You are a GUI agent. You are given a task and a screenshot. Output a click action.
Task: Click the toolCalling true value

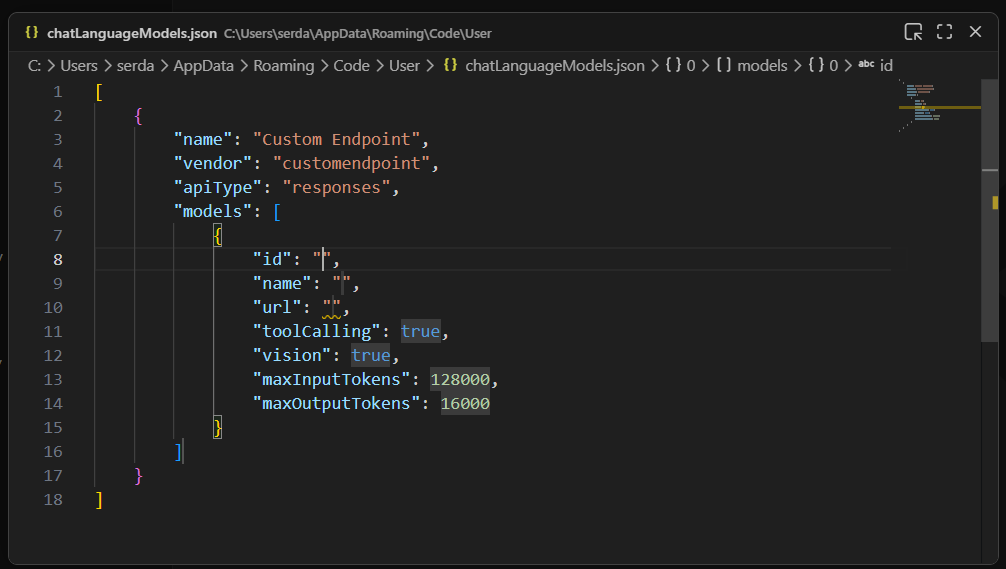tap(420, 331)
